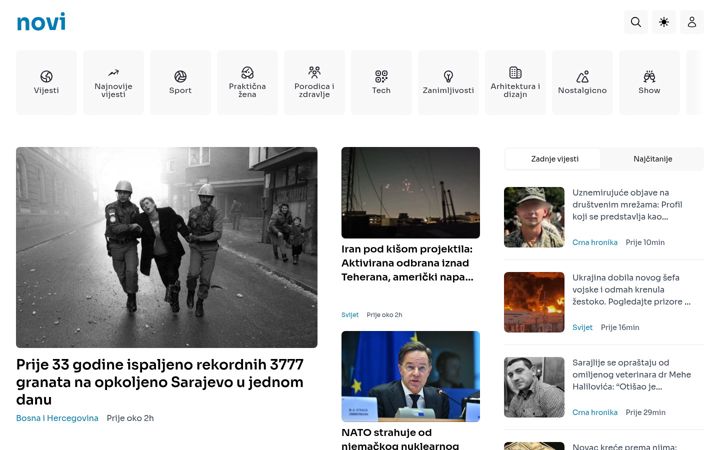Open the user account icon

692,22
